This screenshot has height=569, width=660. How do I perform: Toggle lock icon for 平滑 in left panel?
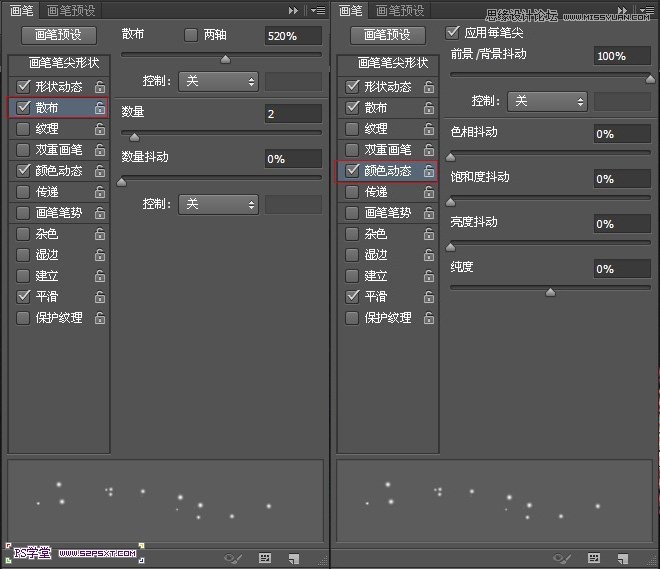click(100, 297)
